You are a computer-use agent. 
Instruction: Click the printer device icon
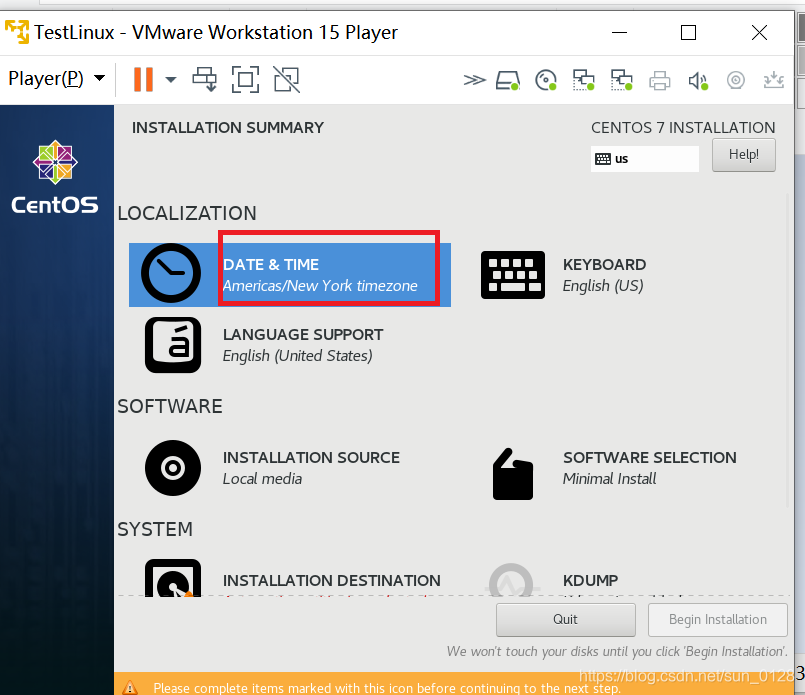tap(660, 81)
